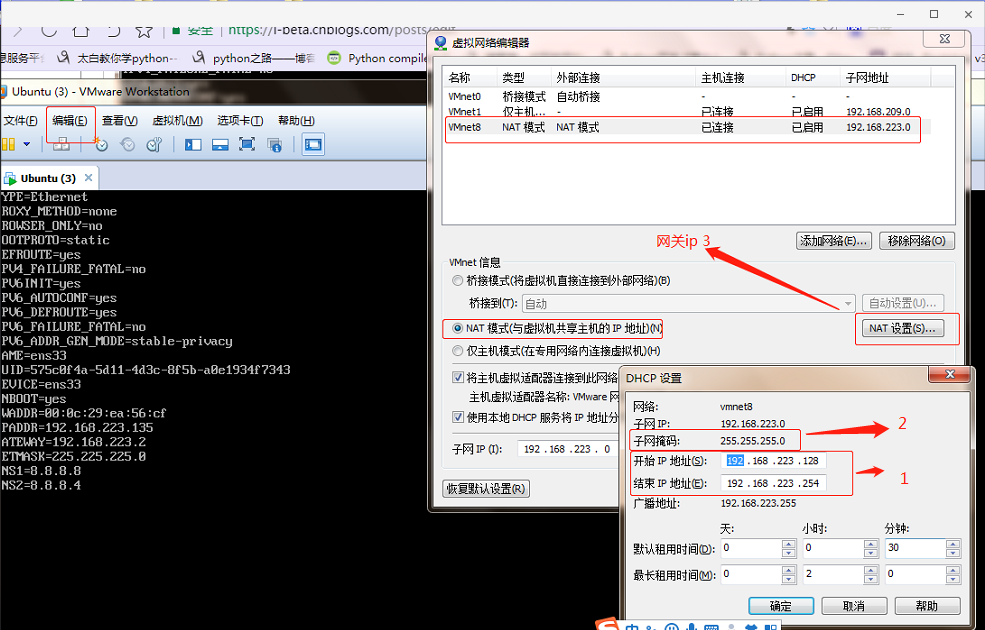Screen dimensions: 985x630
Task: Open the 文件(F) menu
Action: pyautogui.click(x=20, y=121)
